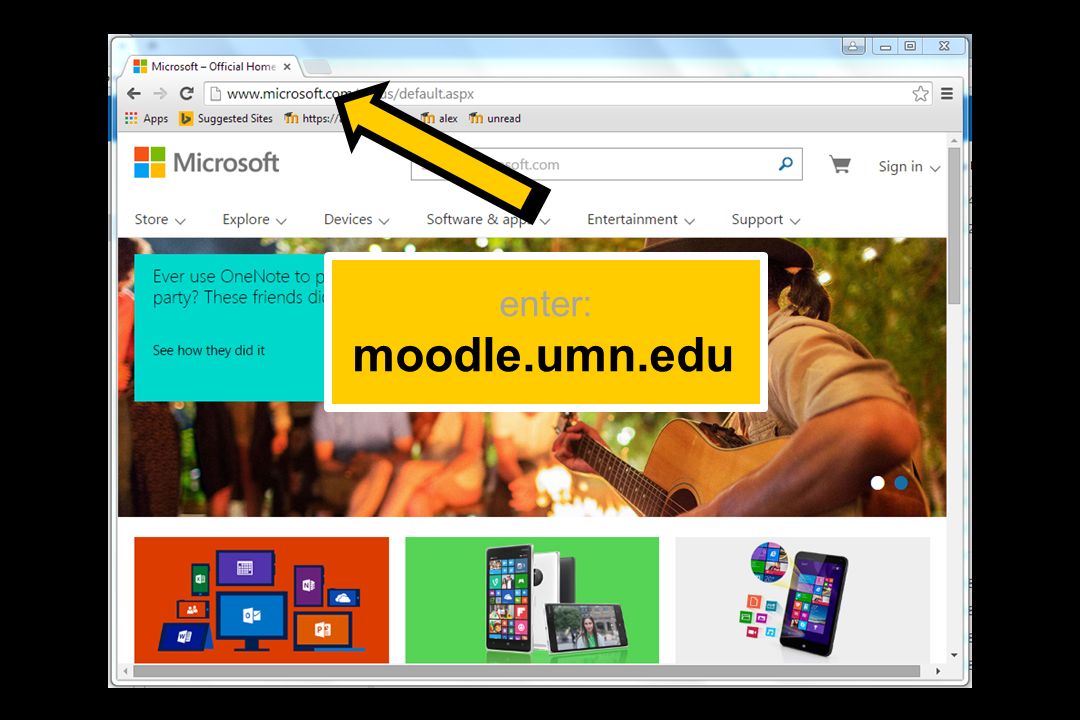Open the Apps bookmarks shortcut
Screen dimensions: 1080x720
click(146, 119)
